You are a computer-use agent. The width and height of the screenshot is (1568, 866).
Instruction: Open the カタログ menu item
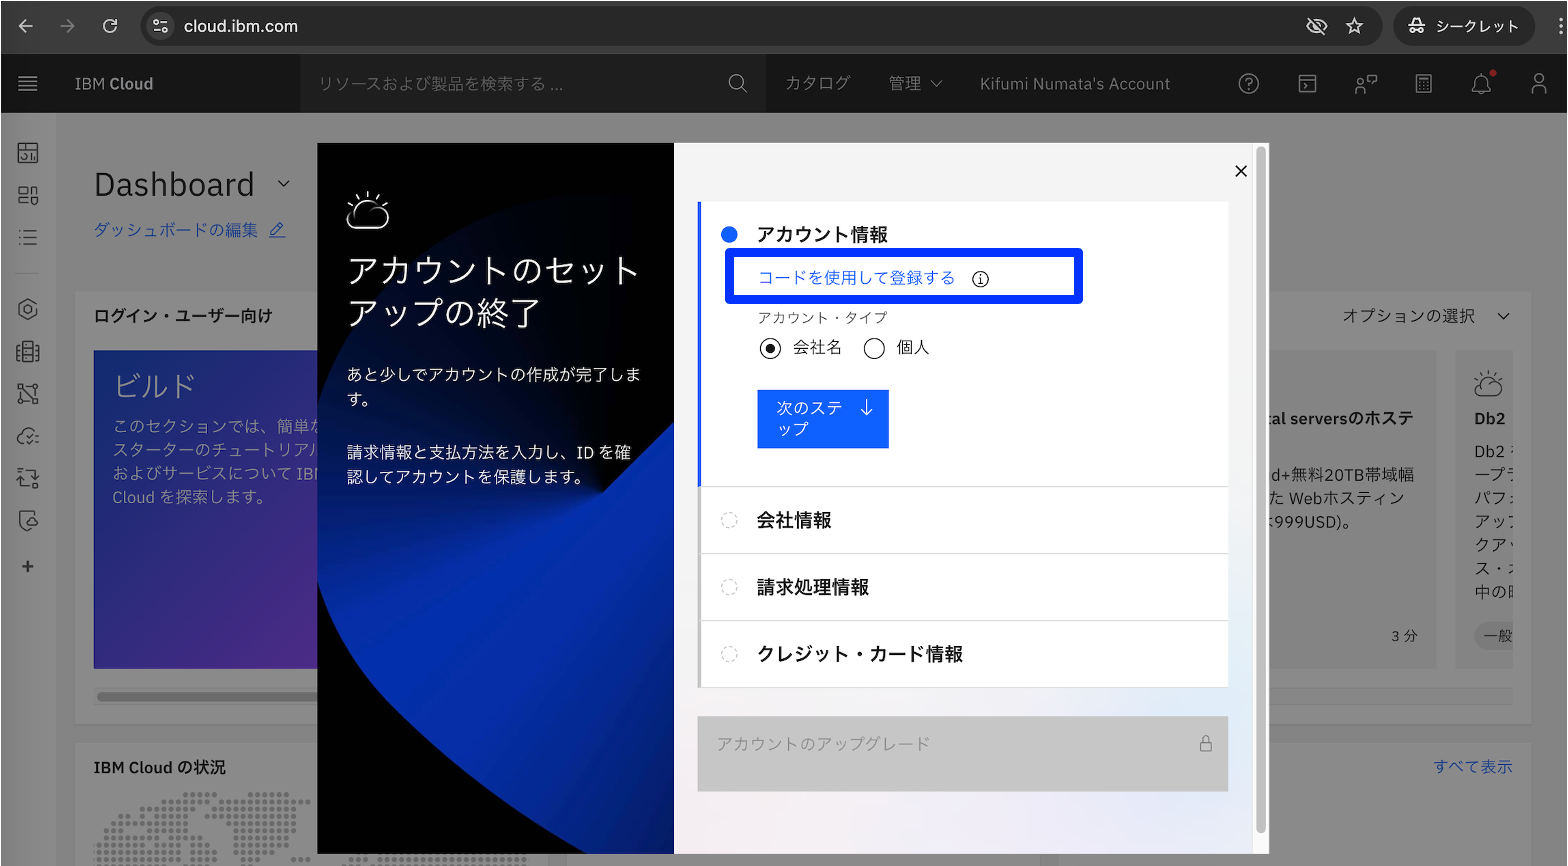[x=818, y=84]
